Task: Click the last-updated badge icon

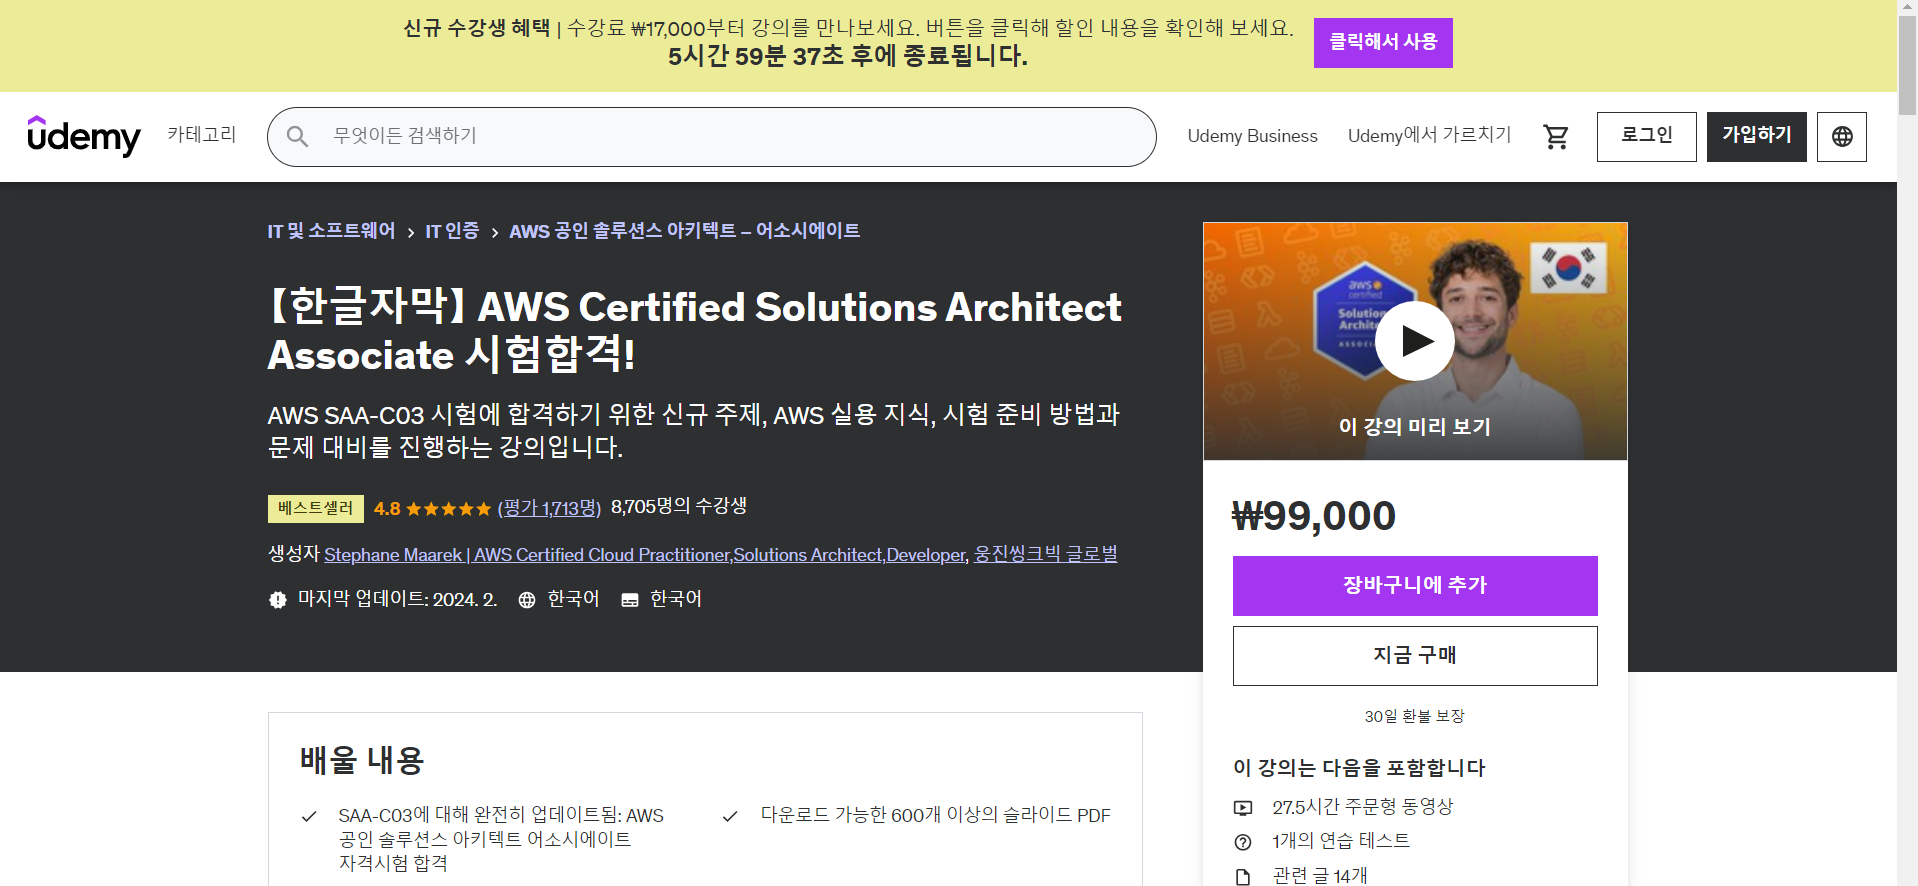Action: click(278, 600)
